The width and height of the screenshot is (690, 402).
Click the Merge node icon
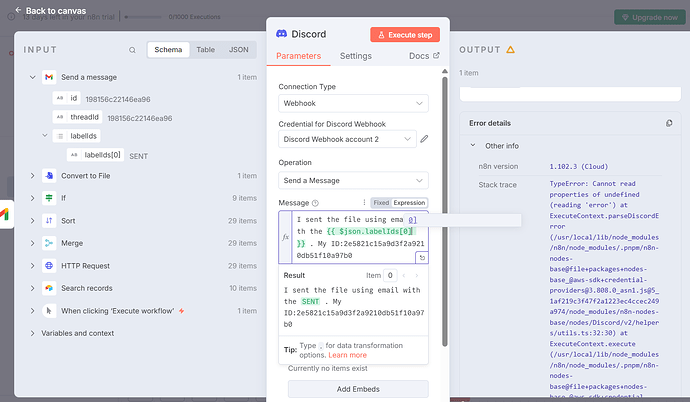tap(49, 243)
